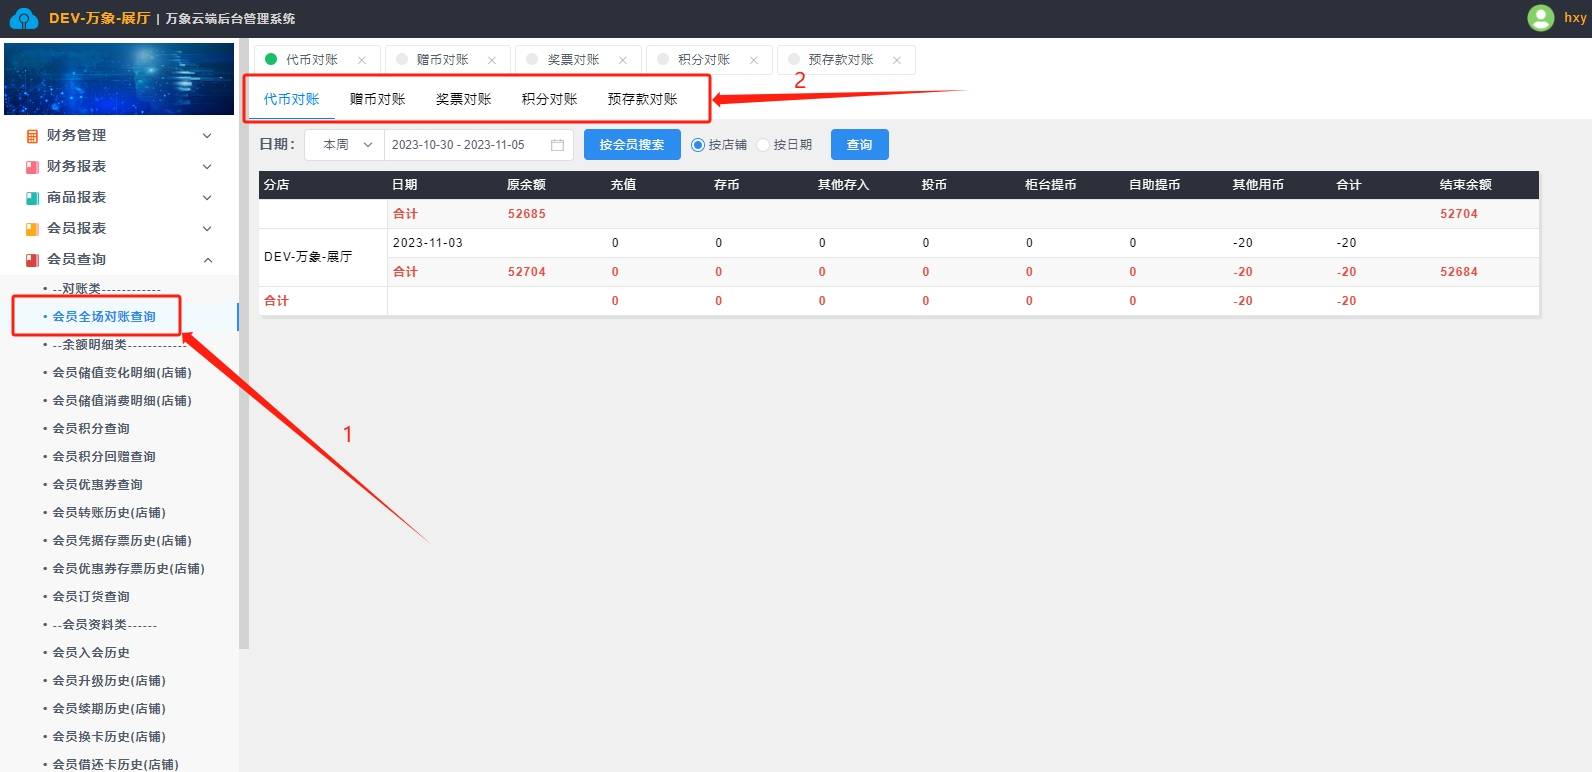The height and width of the screenshot is (772, 1592).
Task: Close the 赠币对账 page tab
Action: point(492,60)
